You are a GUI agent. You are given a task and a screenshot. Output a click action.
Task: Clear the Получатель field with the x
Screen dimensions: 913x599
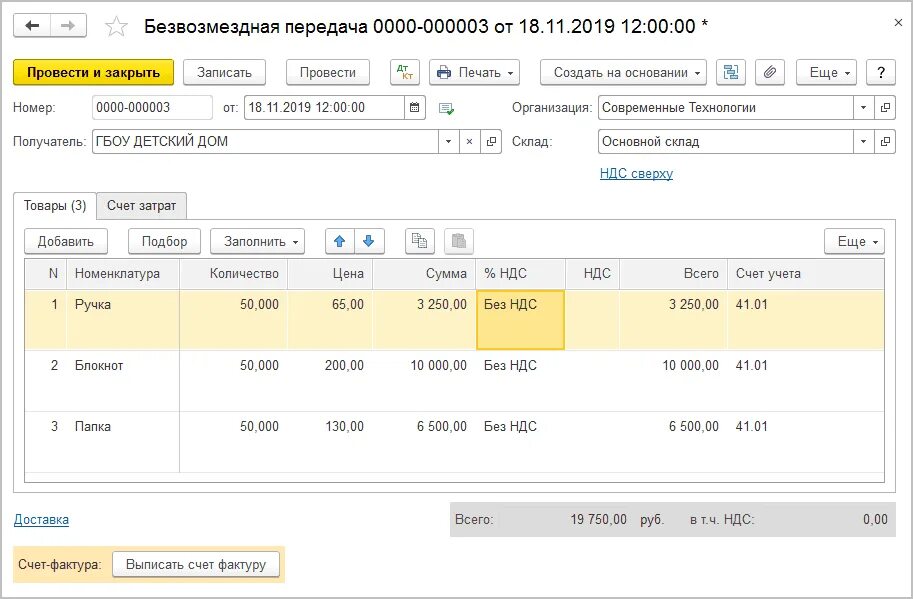469,141
